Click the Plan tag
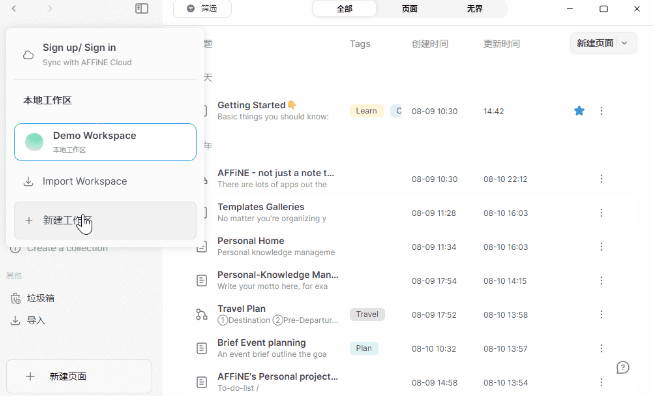654x404 pixels. coord(364,348)
